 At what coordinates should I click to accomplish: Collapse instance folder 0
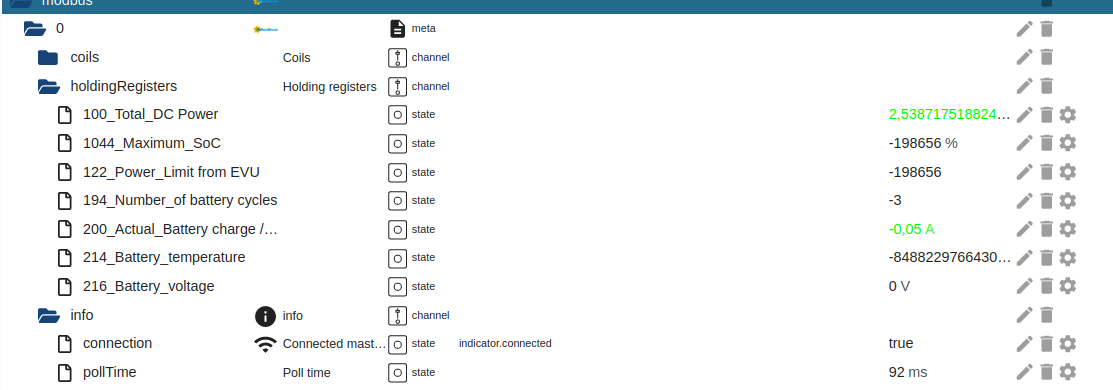35,28
